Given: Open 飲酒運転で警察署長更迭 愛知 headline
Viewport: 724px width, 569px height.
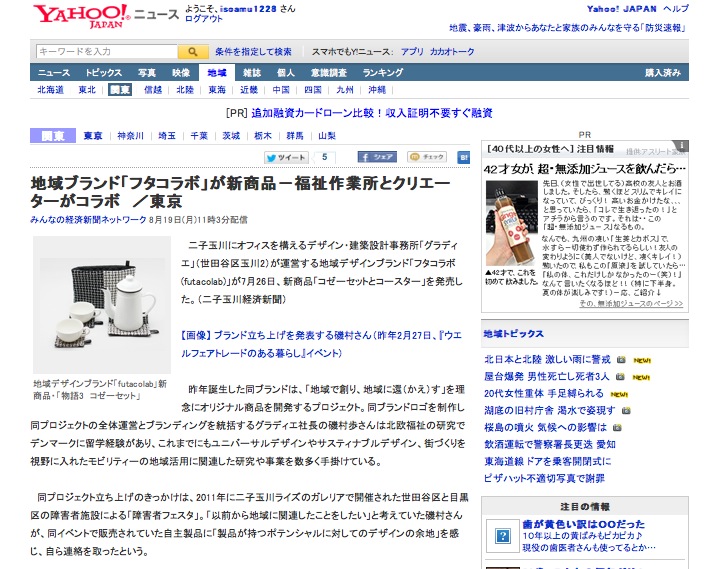Looking at the screenshot, I should [x=550, y=444].
